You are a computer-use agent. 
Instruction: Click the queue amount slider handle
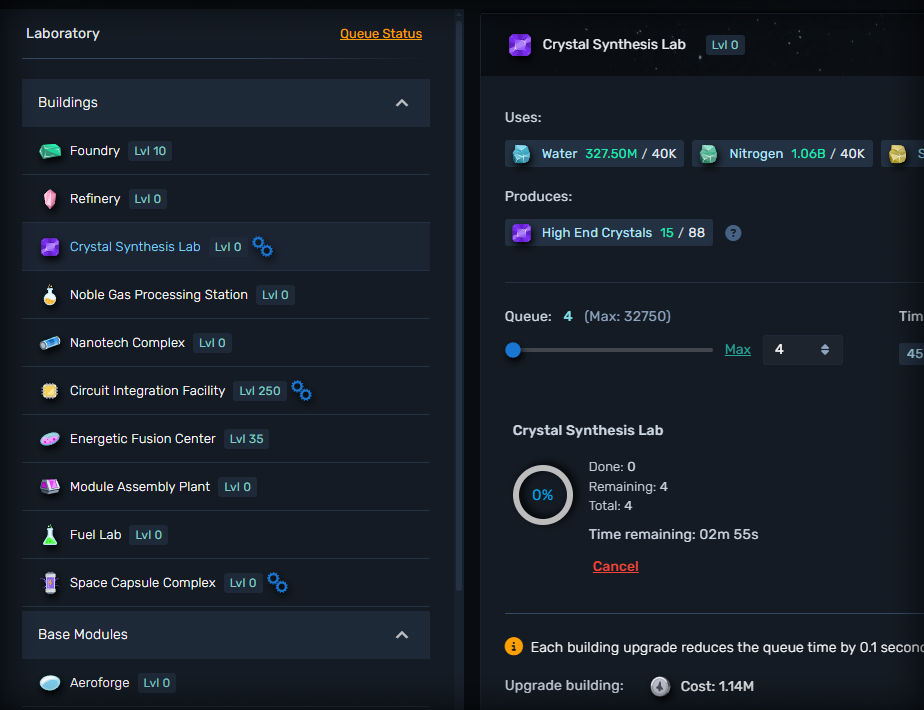513,350
